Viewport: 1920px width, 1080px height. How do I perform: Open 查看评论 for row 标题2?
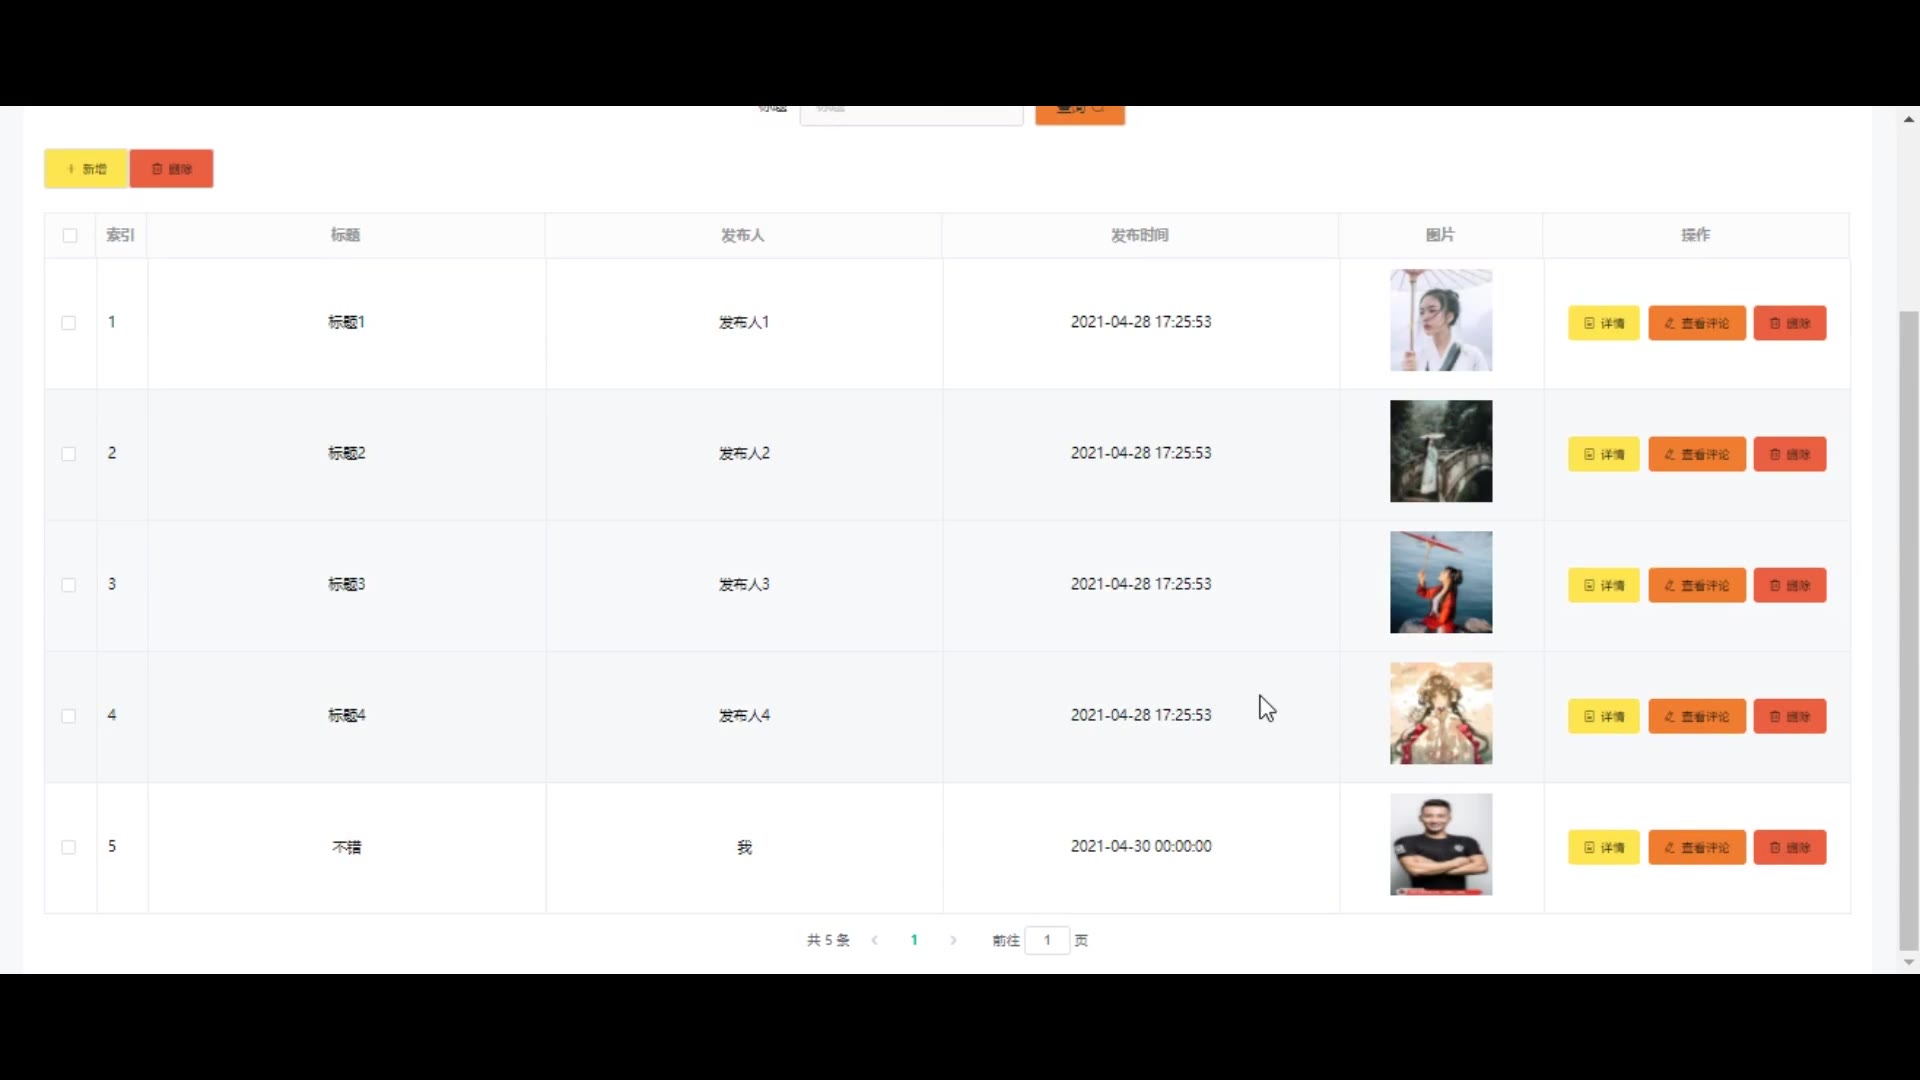pyautogui.click(x=1696, y=454)
